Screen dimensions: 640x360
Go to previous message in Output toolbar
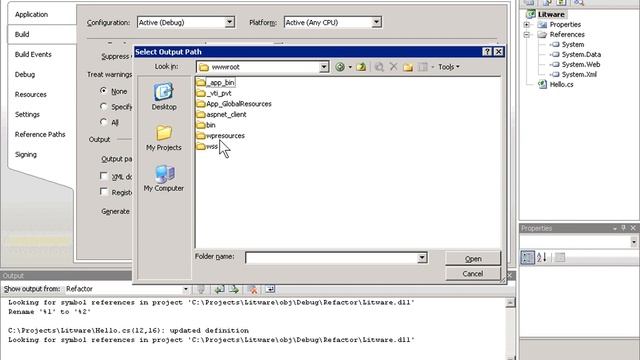pyautogui.click(x=220, y=289)
